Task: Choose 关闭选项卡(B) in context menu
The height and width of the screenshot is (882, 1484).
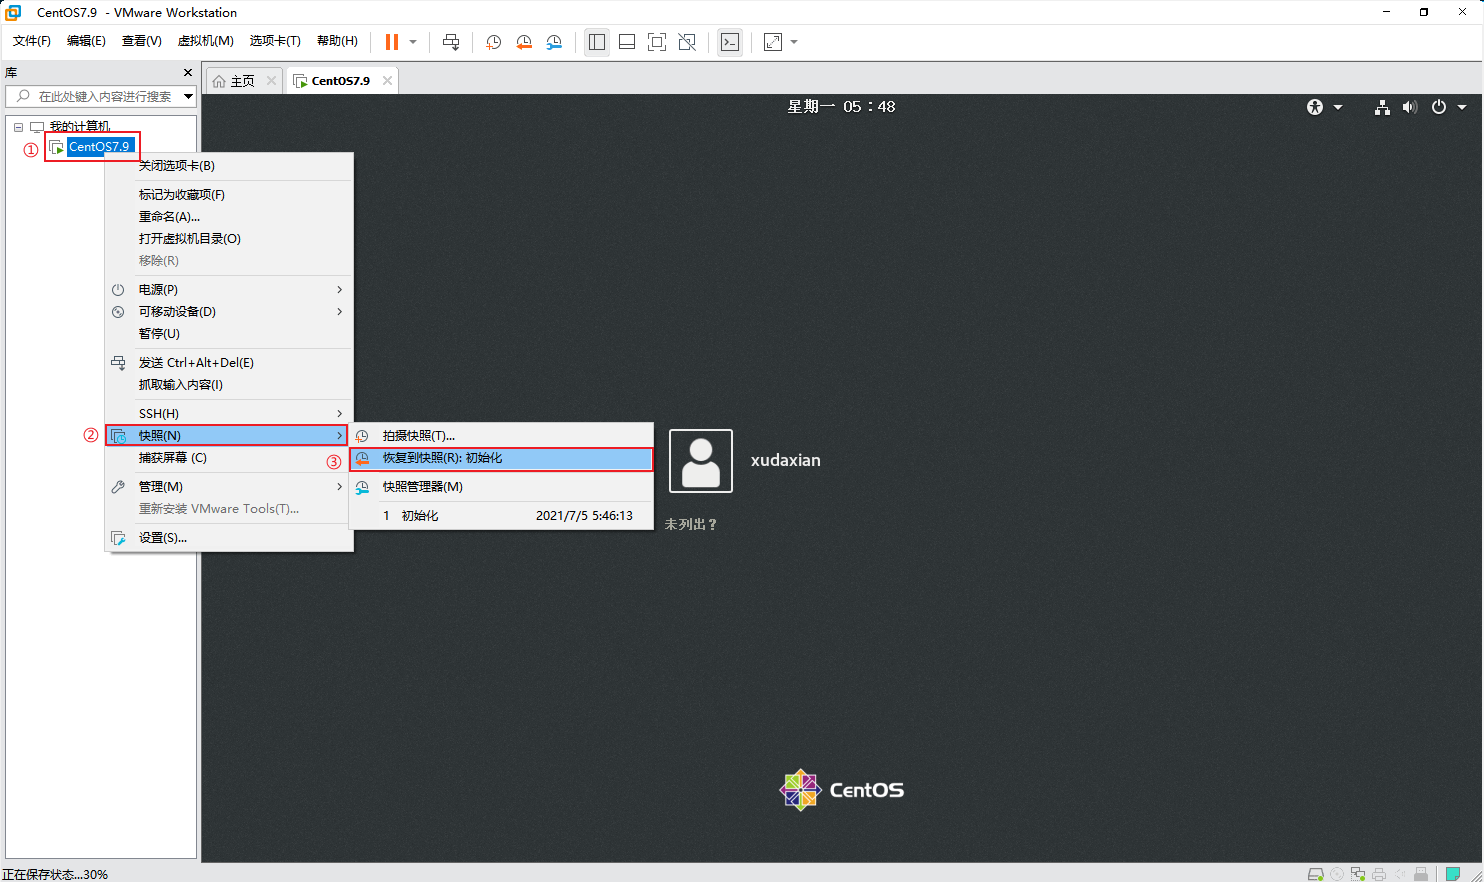Action: click(x=230, y=166)
